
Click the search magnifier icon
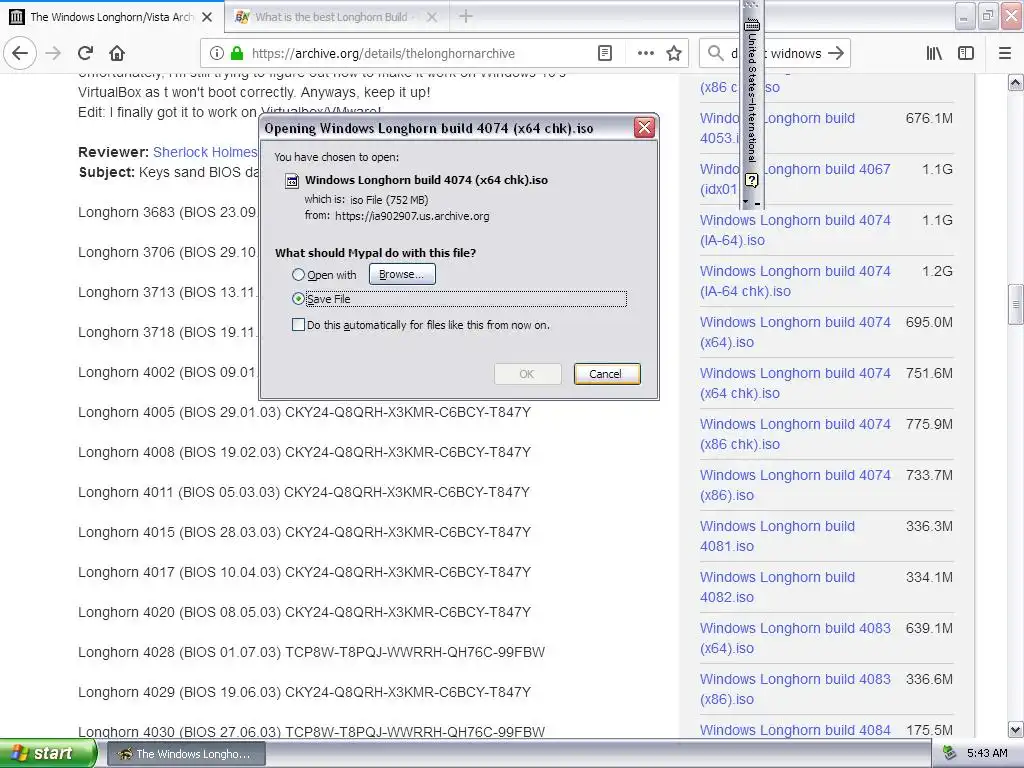[x=716, y=54]
